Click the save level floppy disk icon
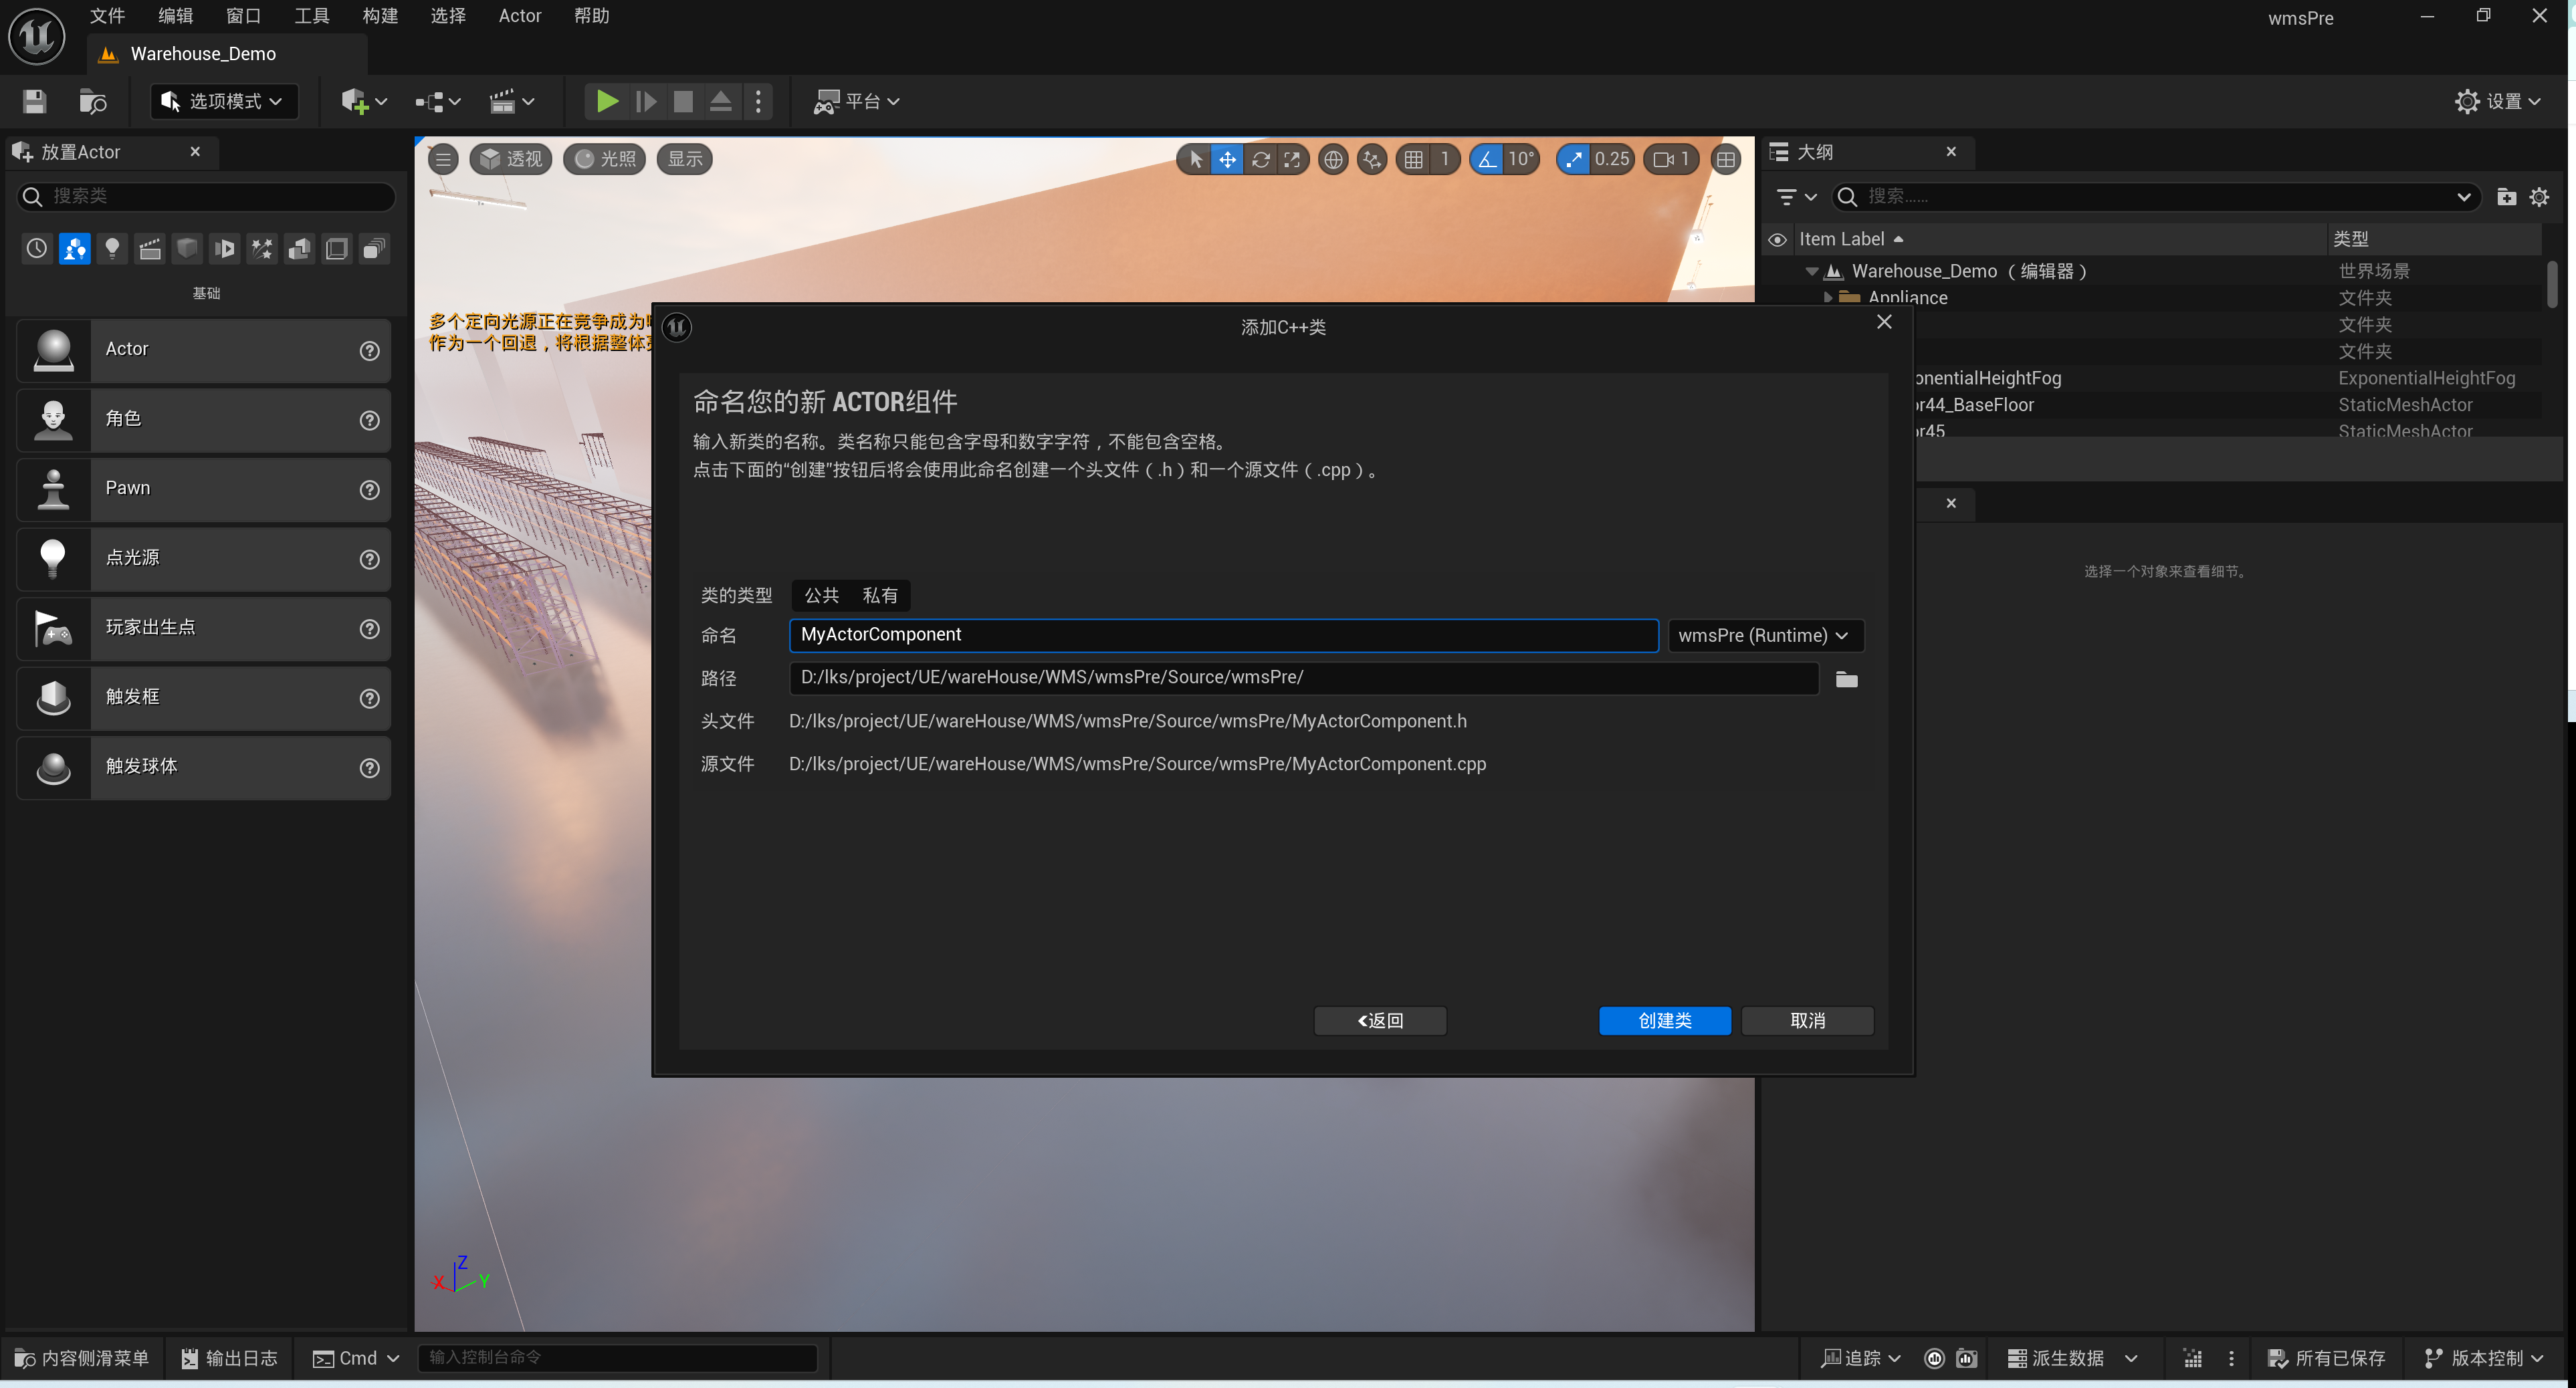 pos(35,101)
